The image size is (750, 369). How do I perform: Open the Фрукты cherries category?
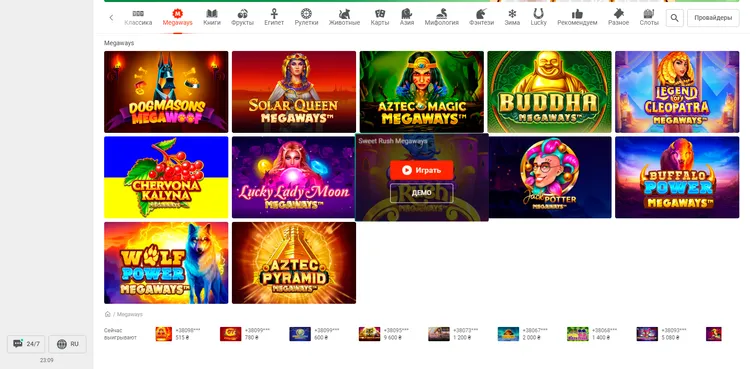click(x=243, y=18)
